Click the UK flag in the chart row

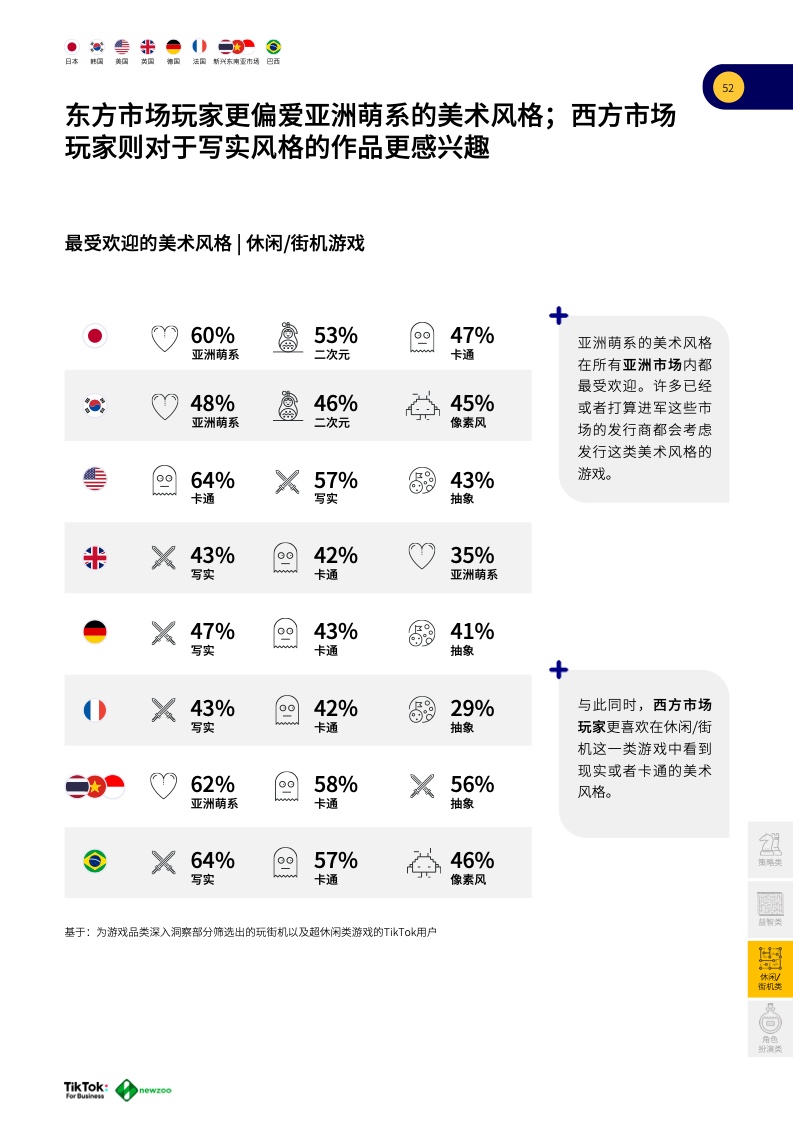click(x=95, y=557)
